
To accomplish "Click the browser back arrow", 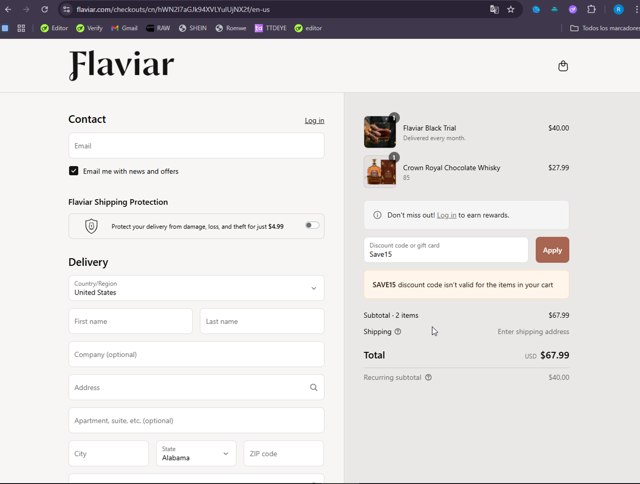I will pos(8,9).
